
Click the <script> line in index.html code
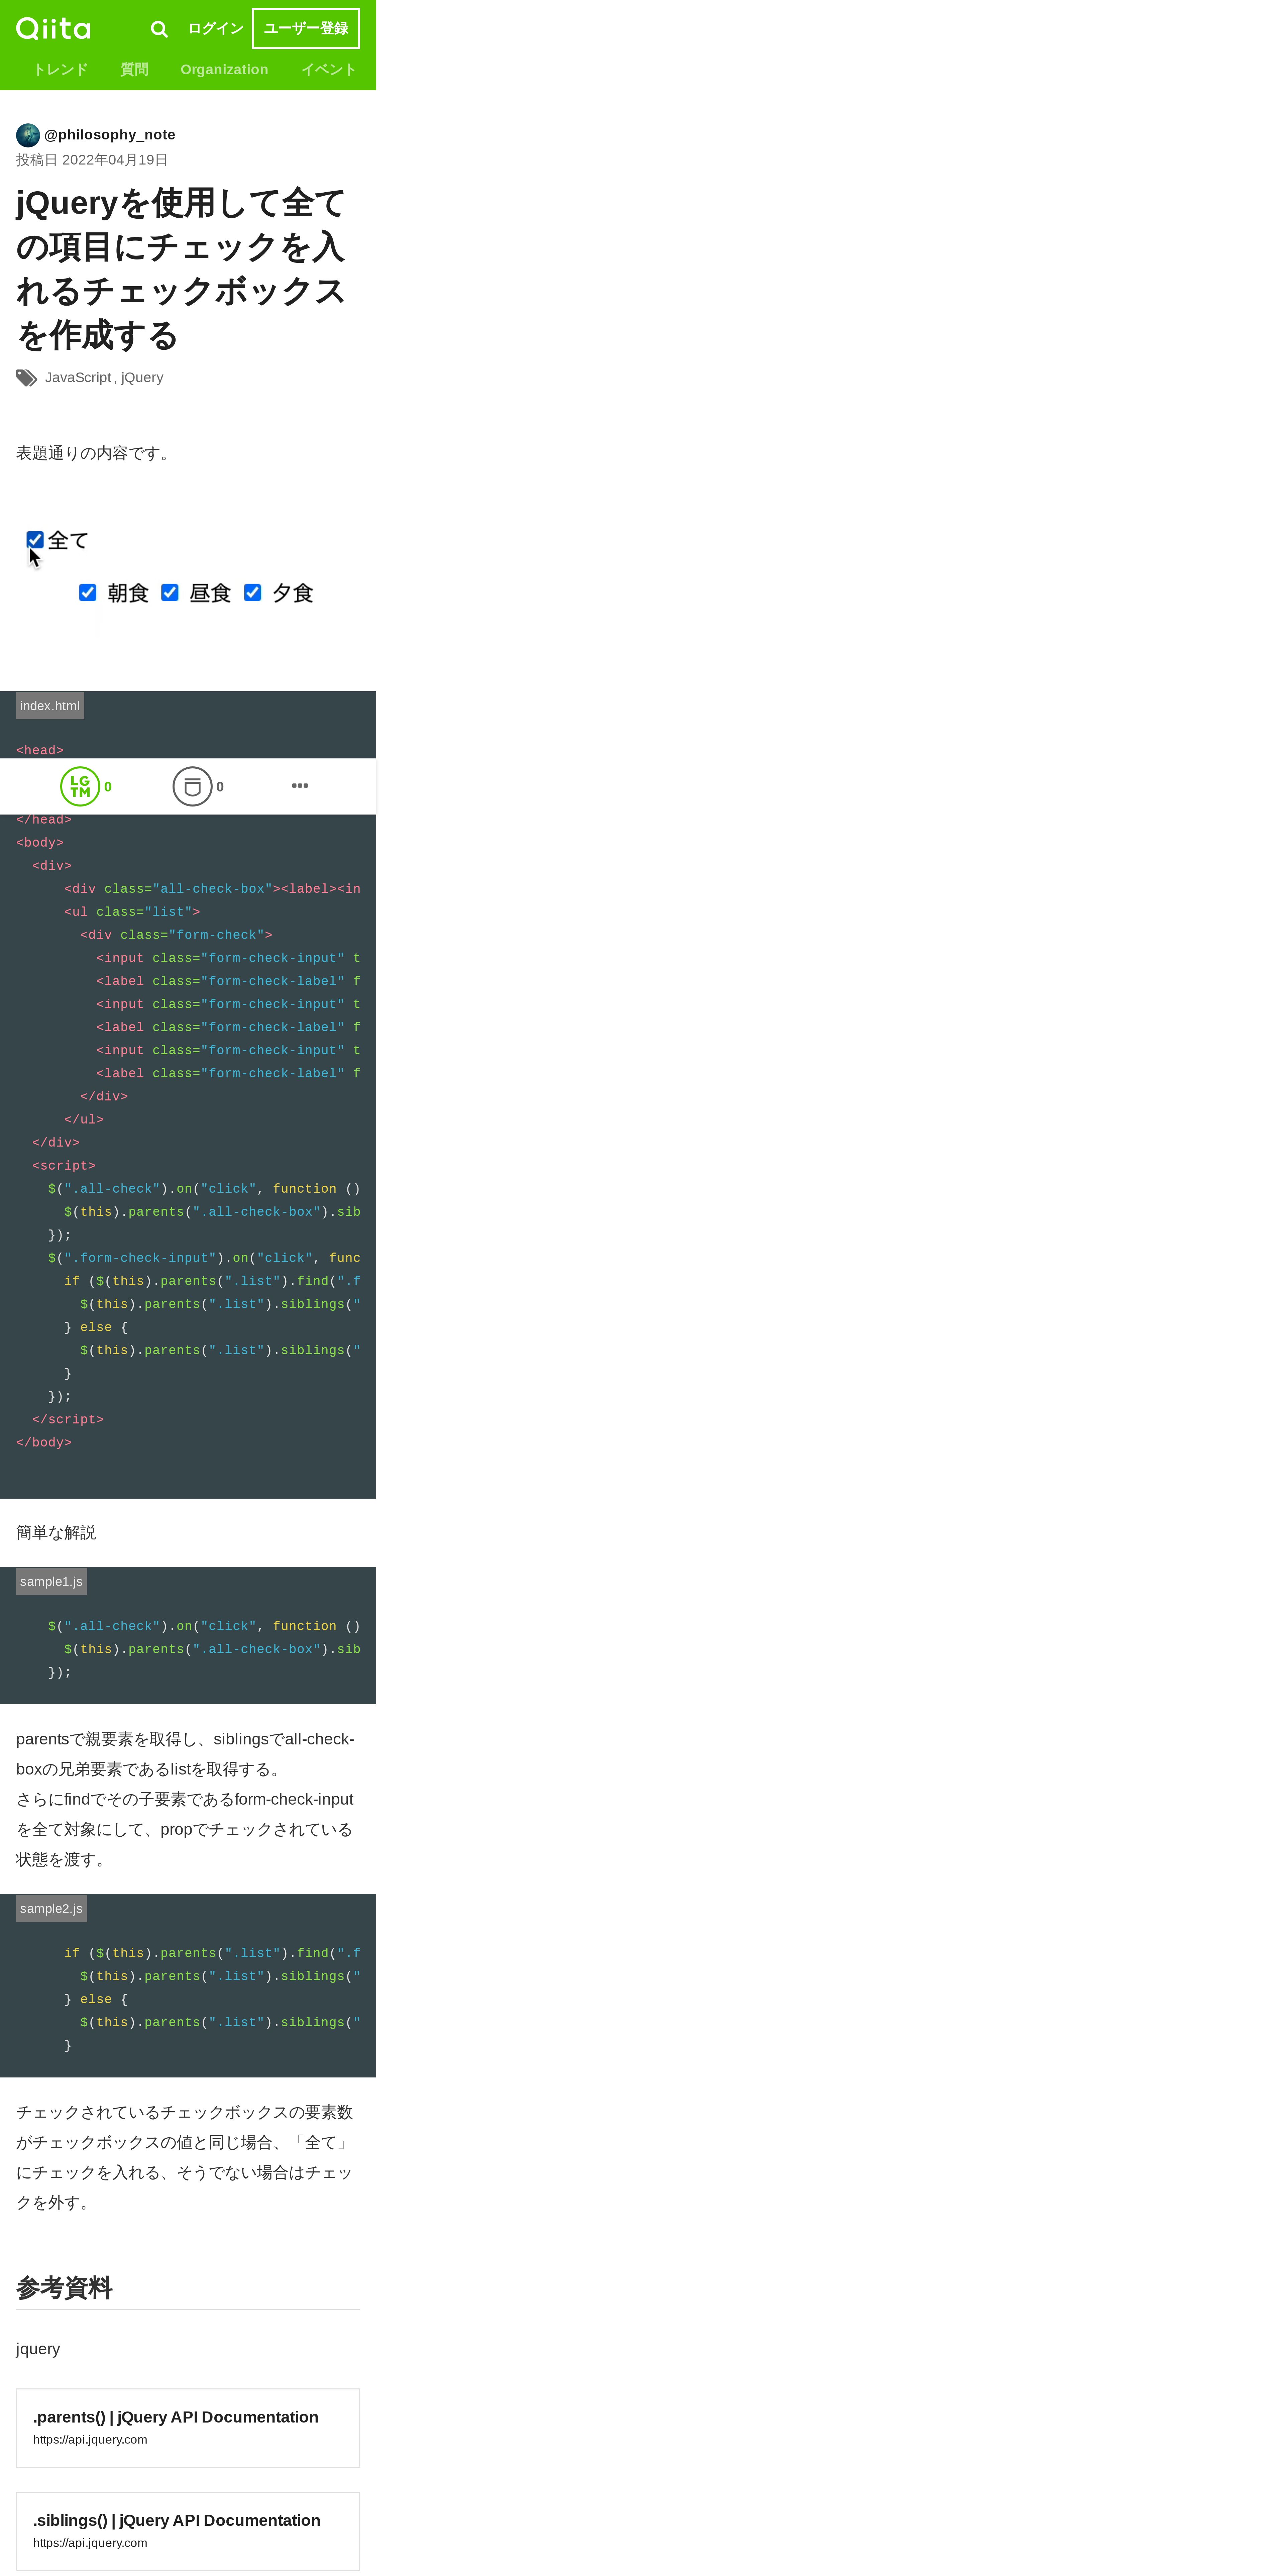coord(64,1166)
